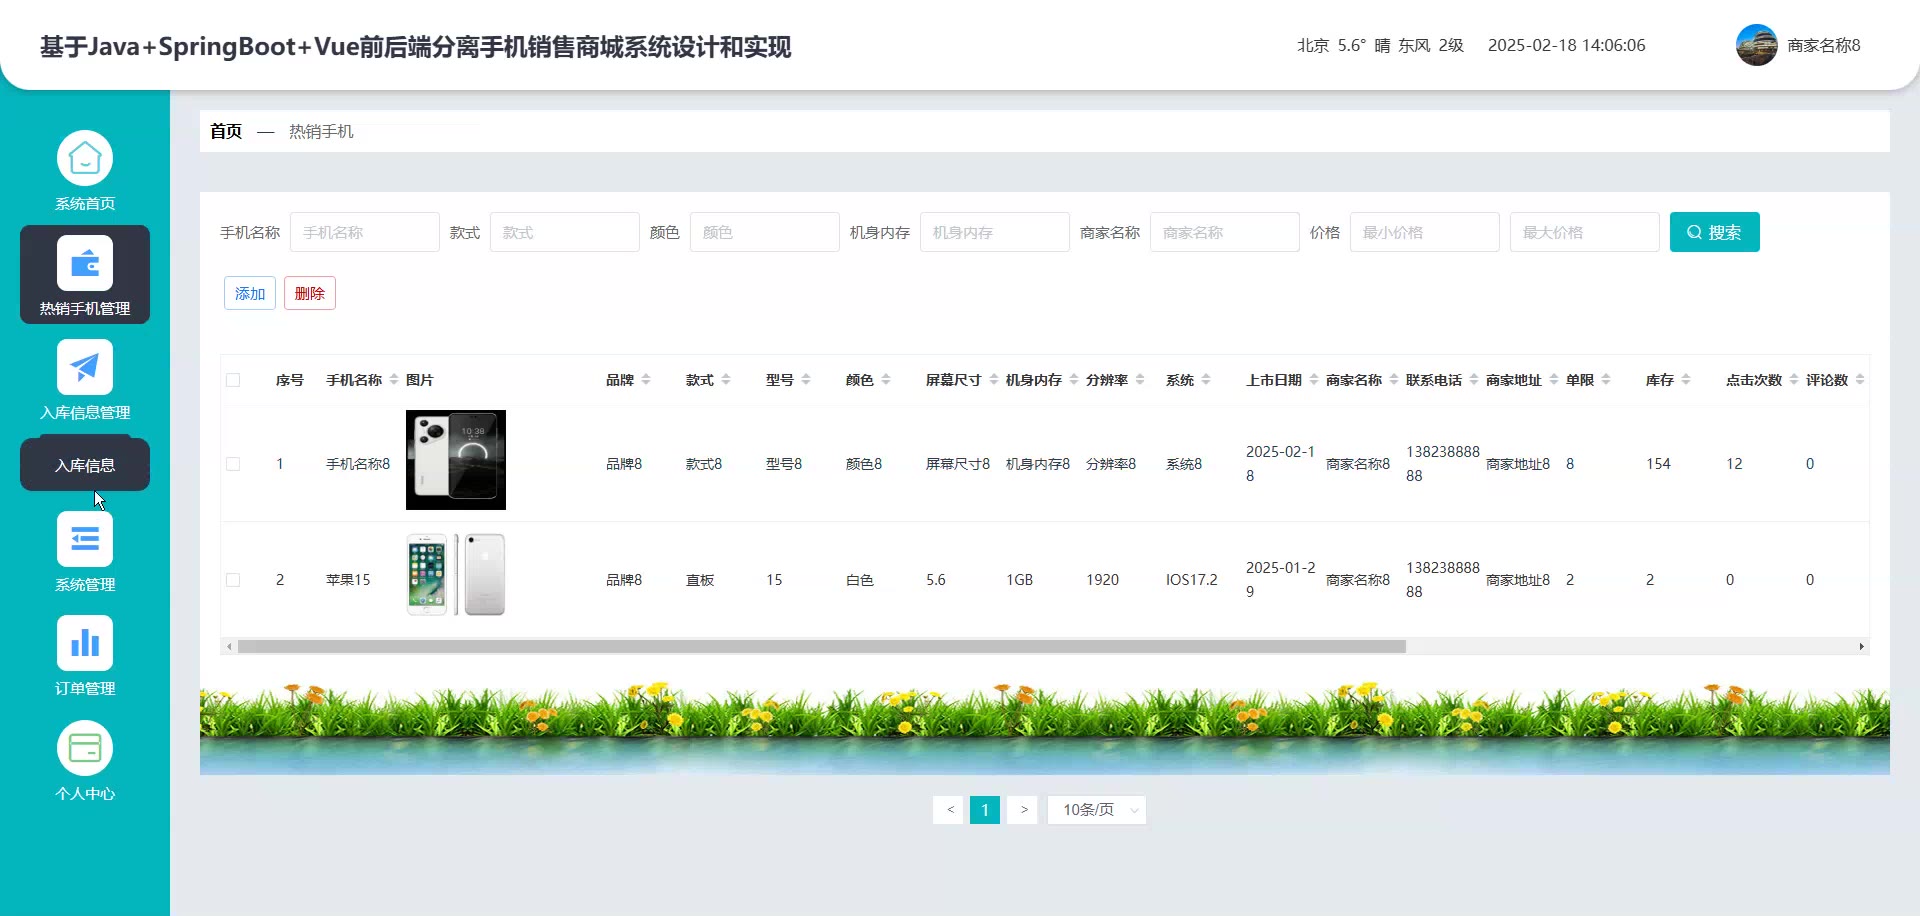Toggle the select-all checkbox in table header
The width and height of the screenshot is (1920, 916).
coord(233,380)
